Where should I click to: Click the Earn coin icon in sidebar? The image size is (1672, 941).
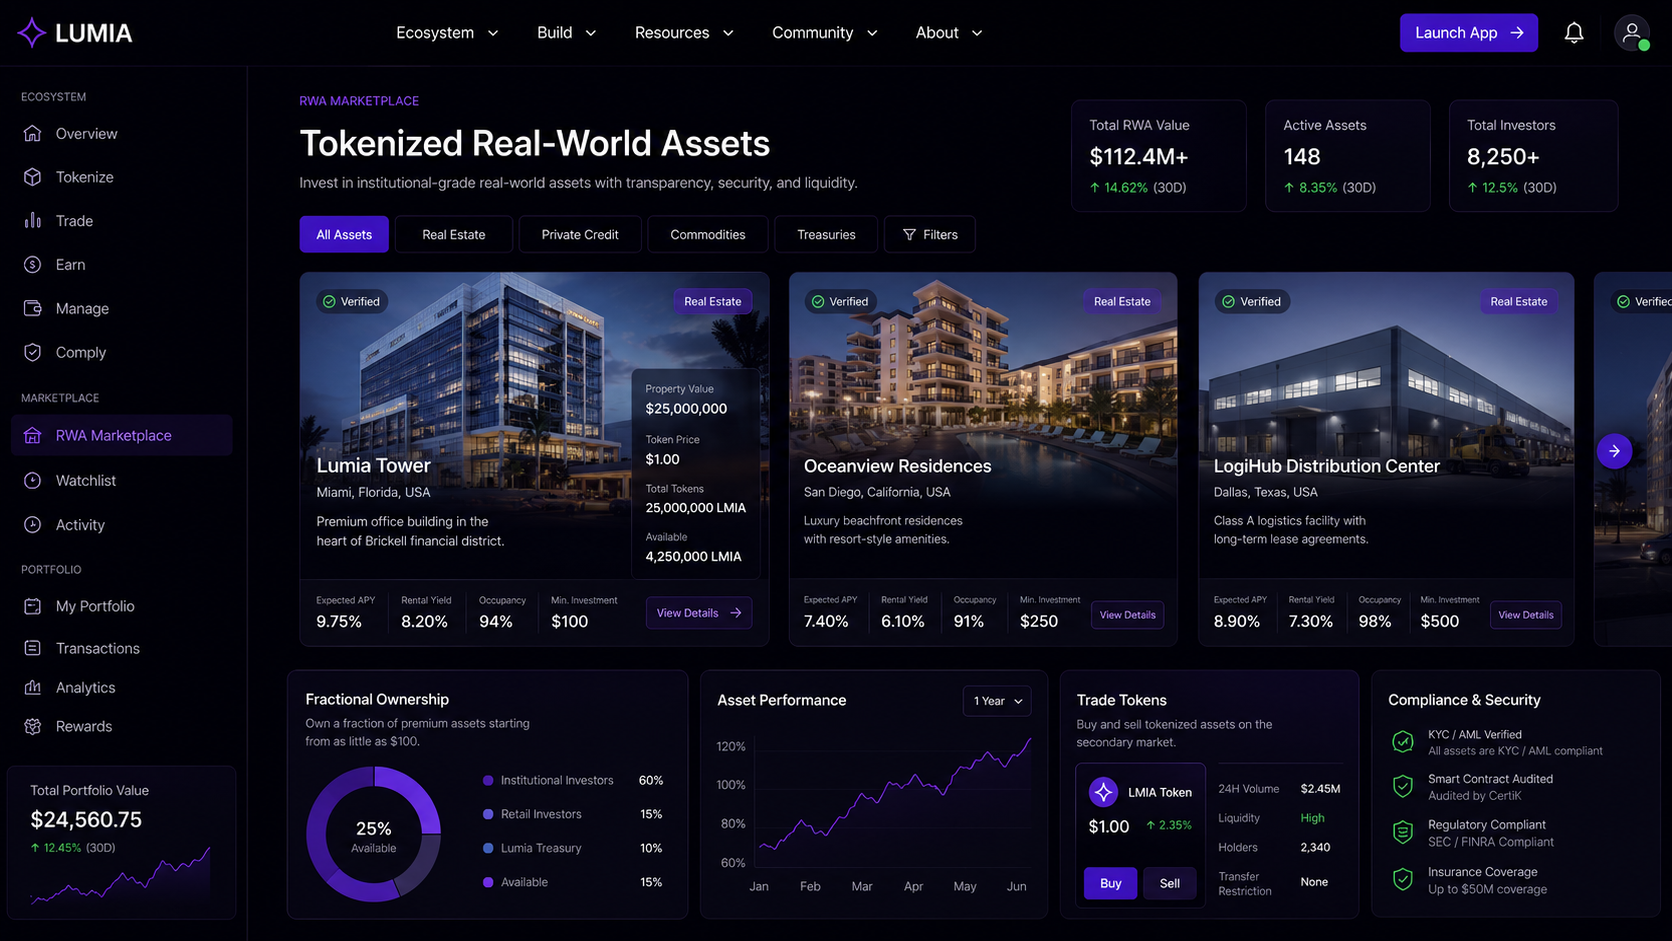point(33,264)
